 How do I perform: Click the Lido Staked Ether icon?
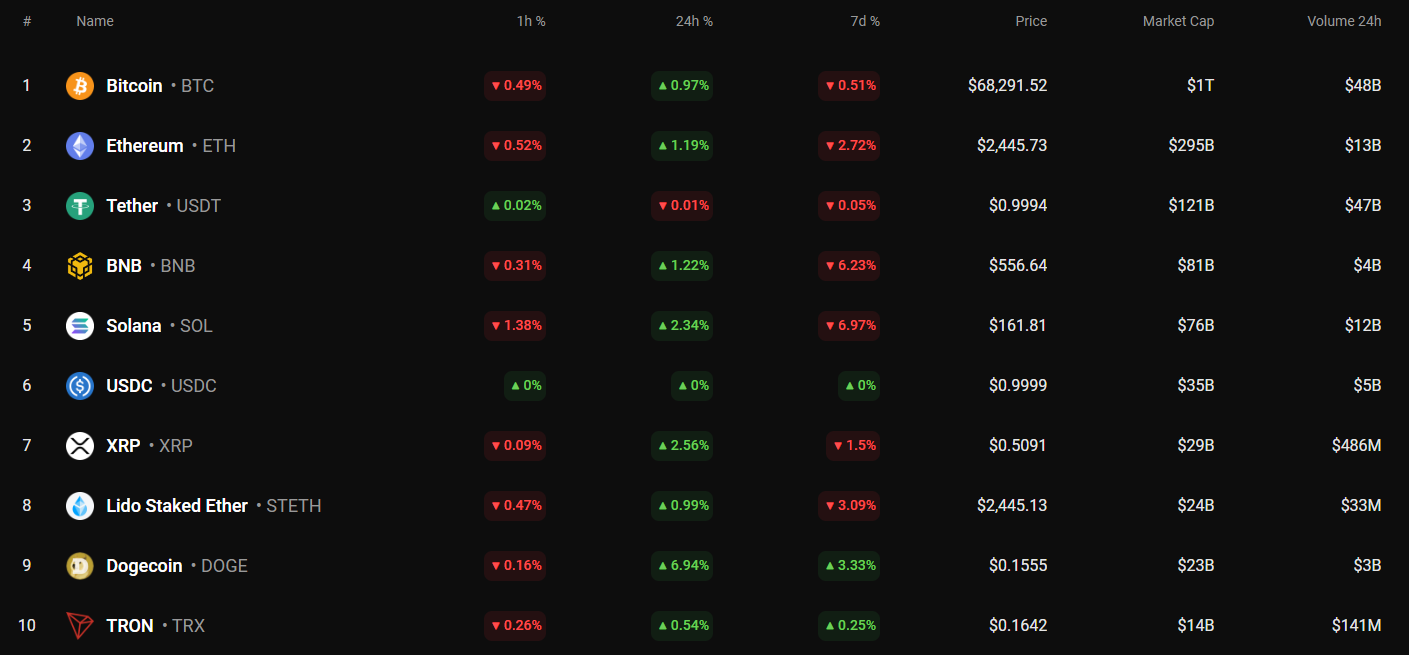(x=80, y=506)
